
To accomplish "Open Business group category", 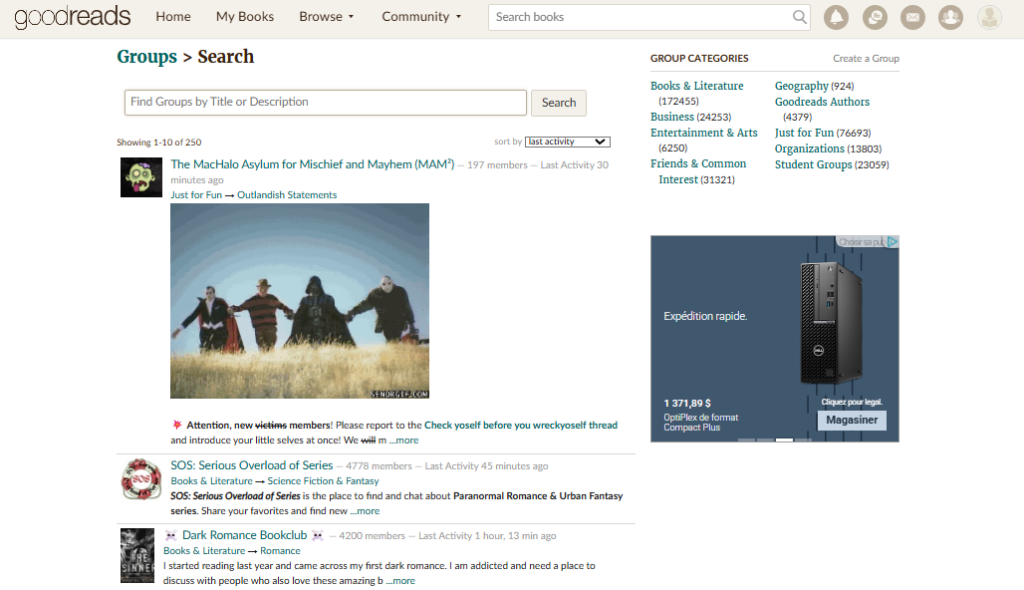I will (x=672, y=117).
